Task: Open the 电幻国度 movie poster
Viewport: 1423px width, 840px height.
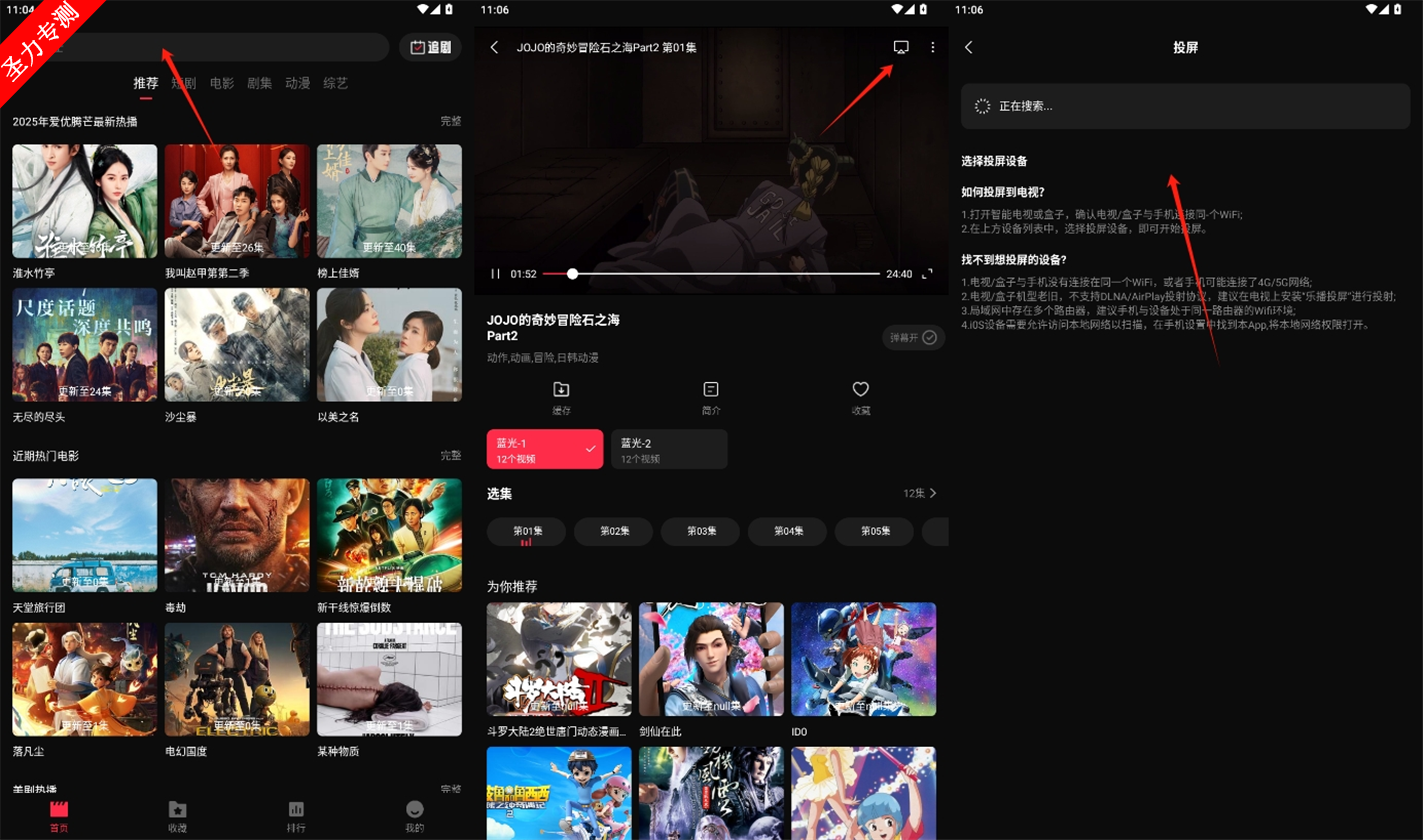Action: (237, 679)
